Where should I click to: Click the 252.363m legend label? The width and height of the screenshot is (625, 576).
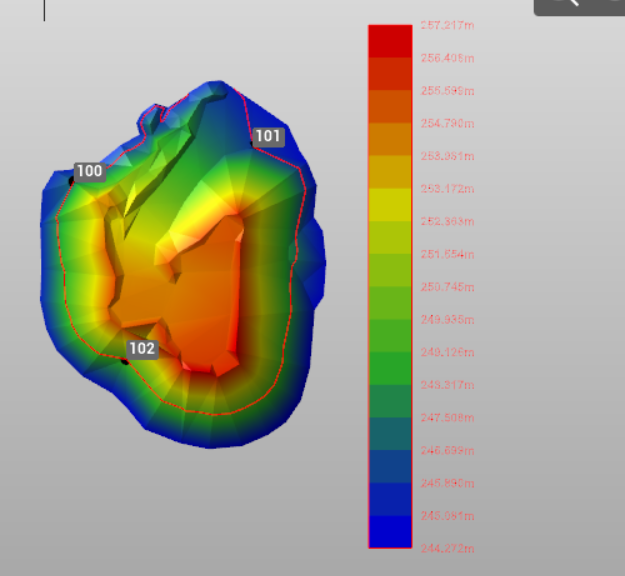click(447, 221)
